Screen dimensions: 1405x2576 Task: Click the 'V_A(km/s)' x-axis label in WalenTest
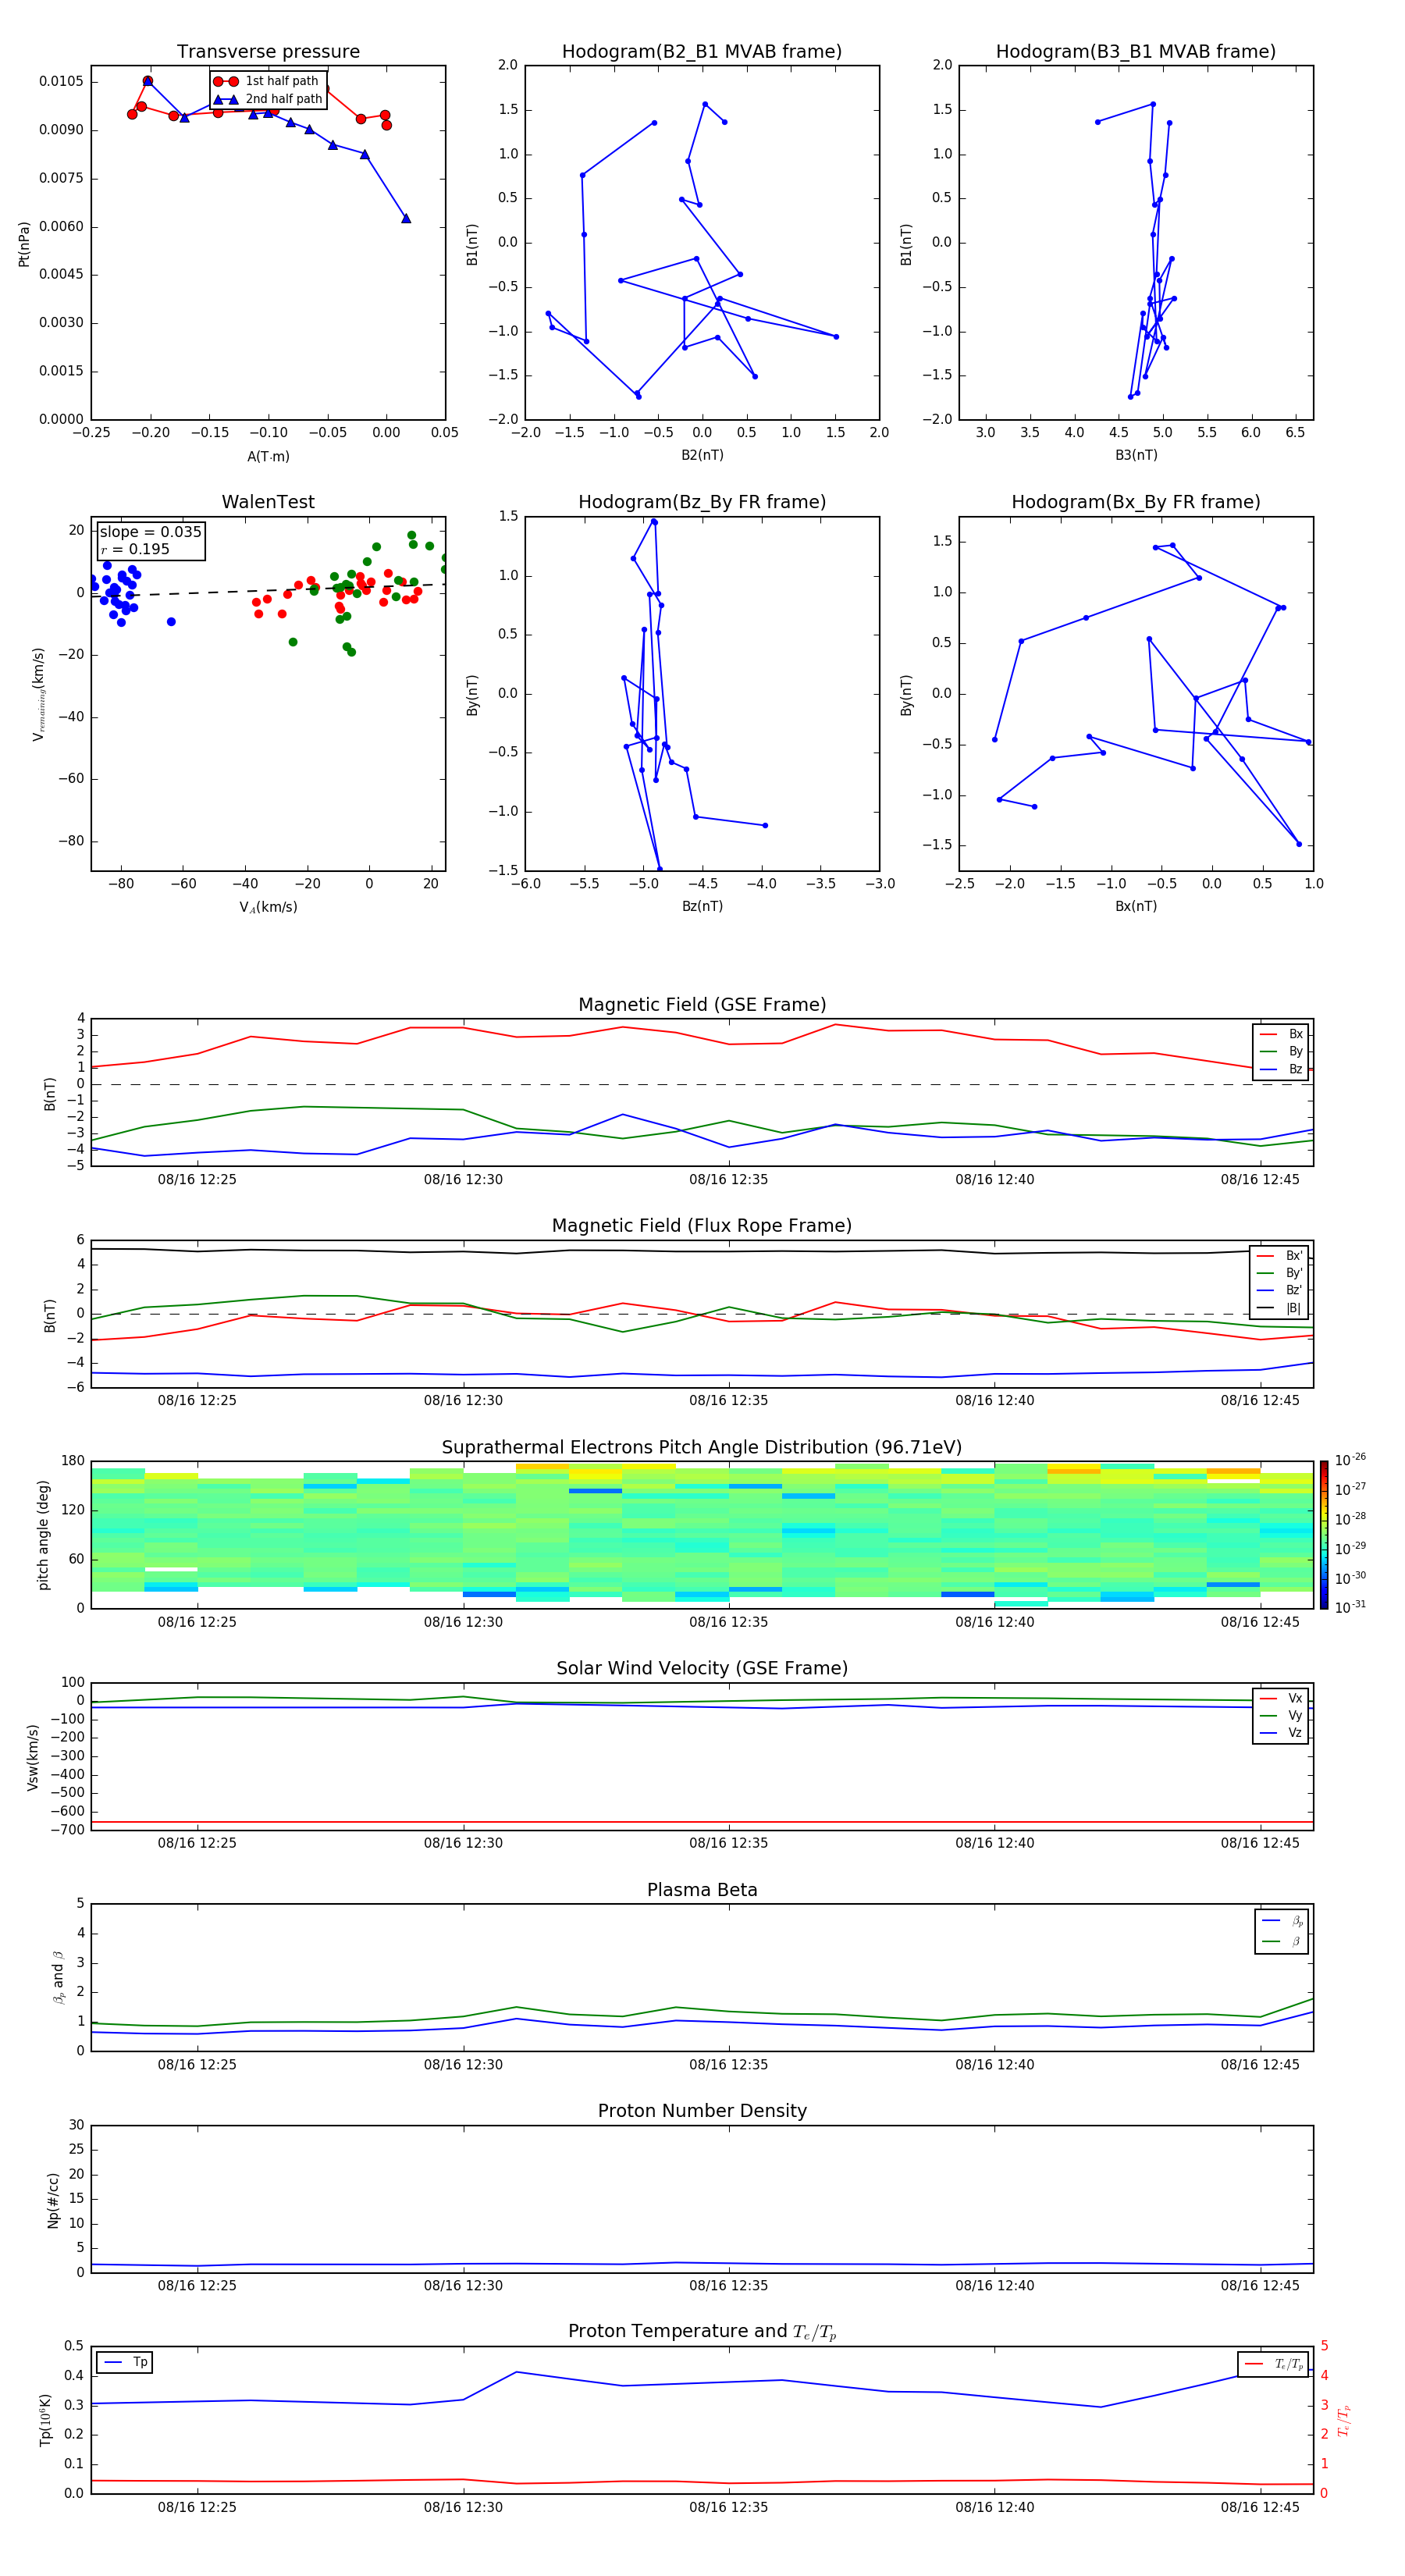coord(268,907)
